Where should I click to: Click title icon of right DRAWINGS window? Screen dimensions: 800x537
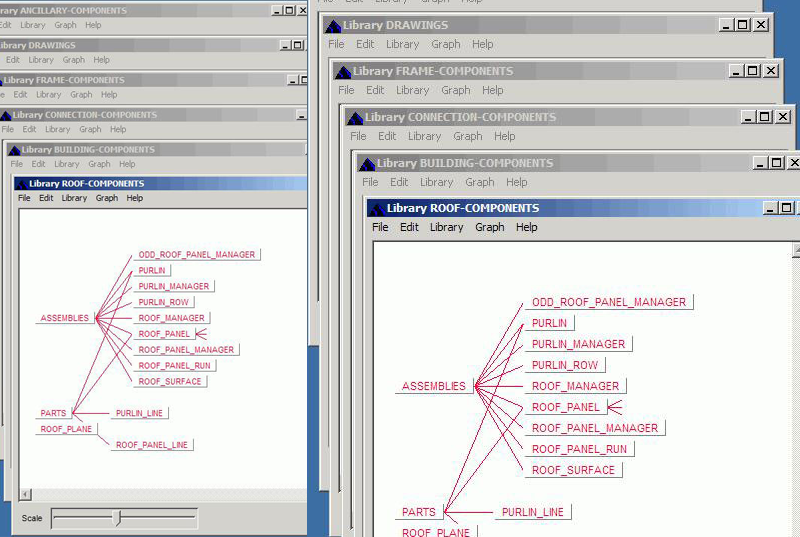(x=333, y=26)
